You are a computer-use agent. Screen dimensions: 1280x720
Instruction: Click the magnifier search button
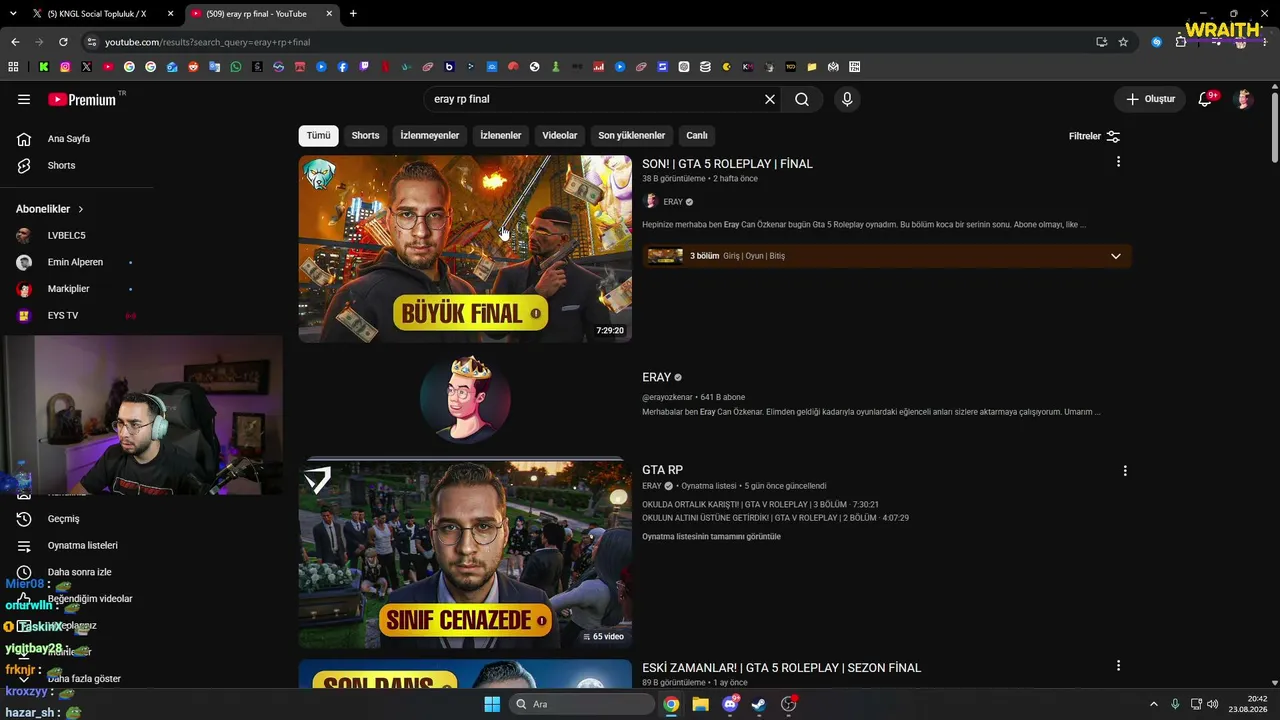pos(802,99)
